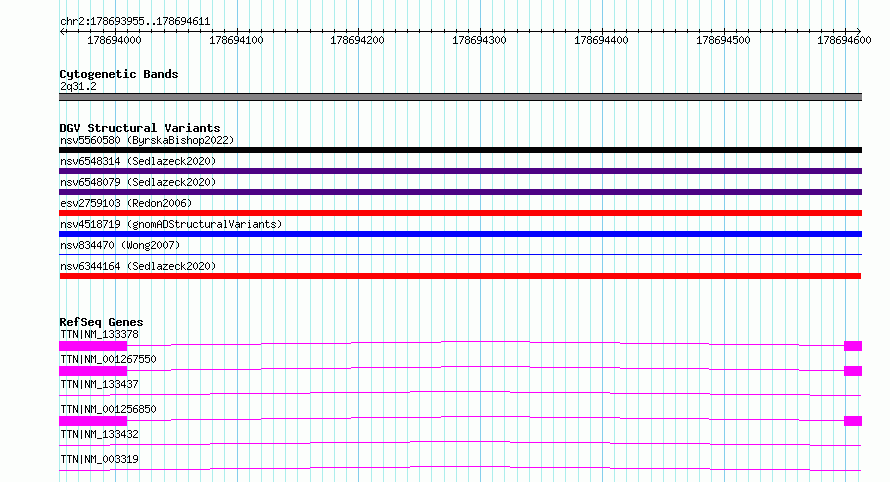Click right exon block of TTN|NM_133378

[x=853, y=346]
